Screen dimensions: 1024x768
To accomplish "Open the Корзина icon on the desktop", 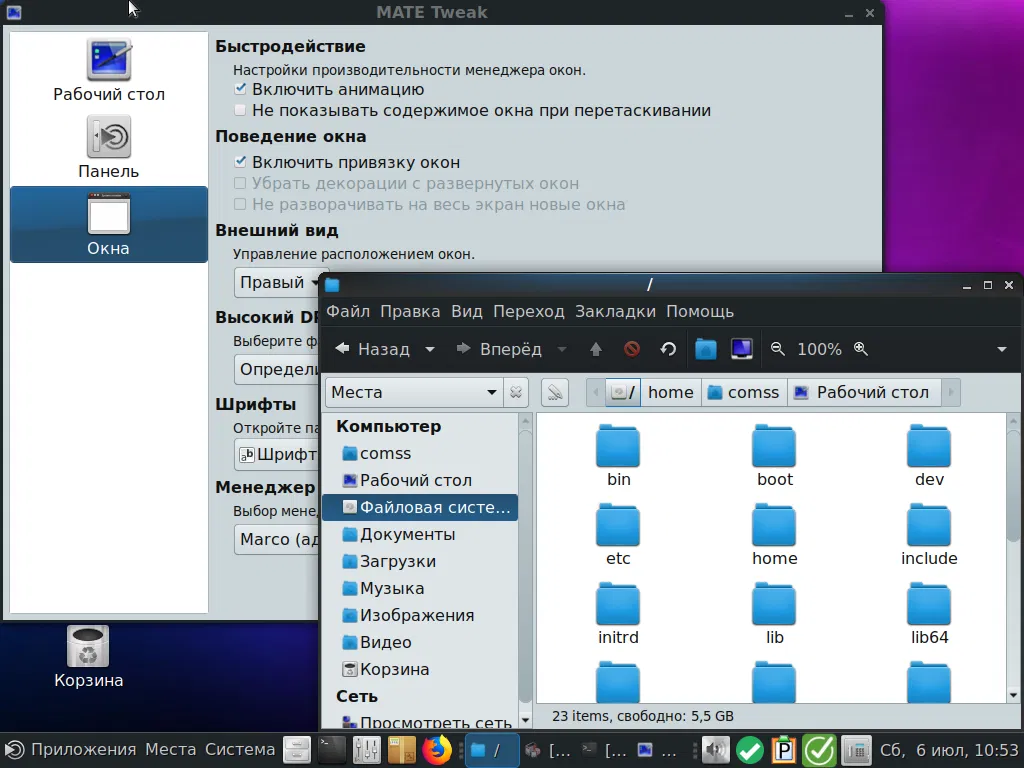I will 88,657.
